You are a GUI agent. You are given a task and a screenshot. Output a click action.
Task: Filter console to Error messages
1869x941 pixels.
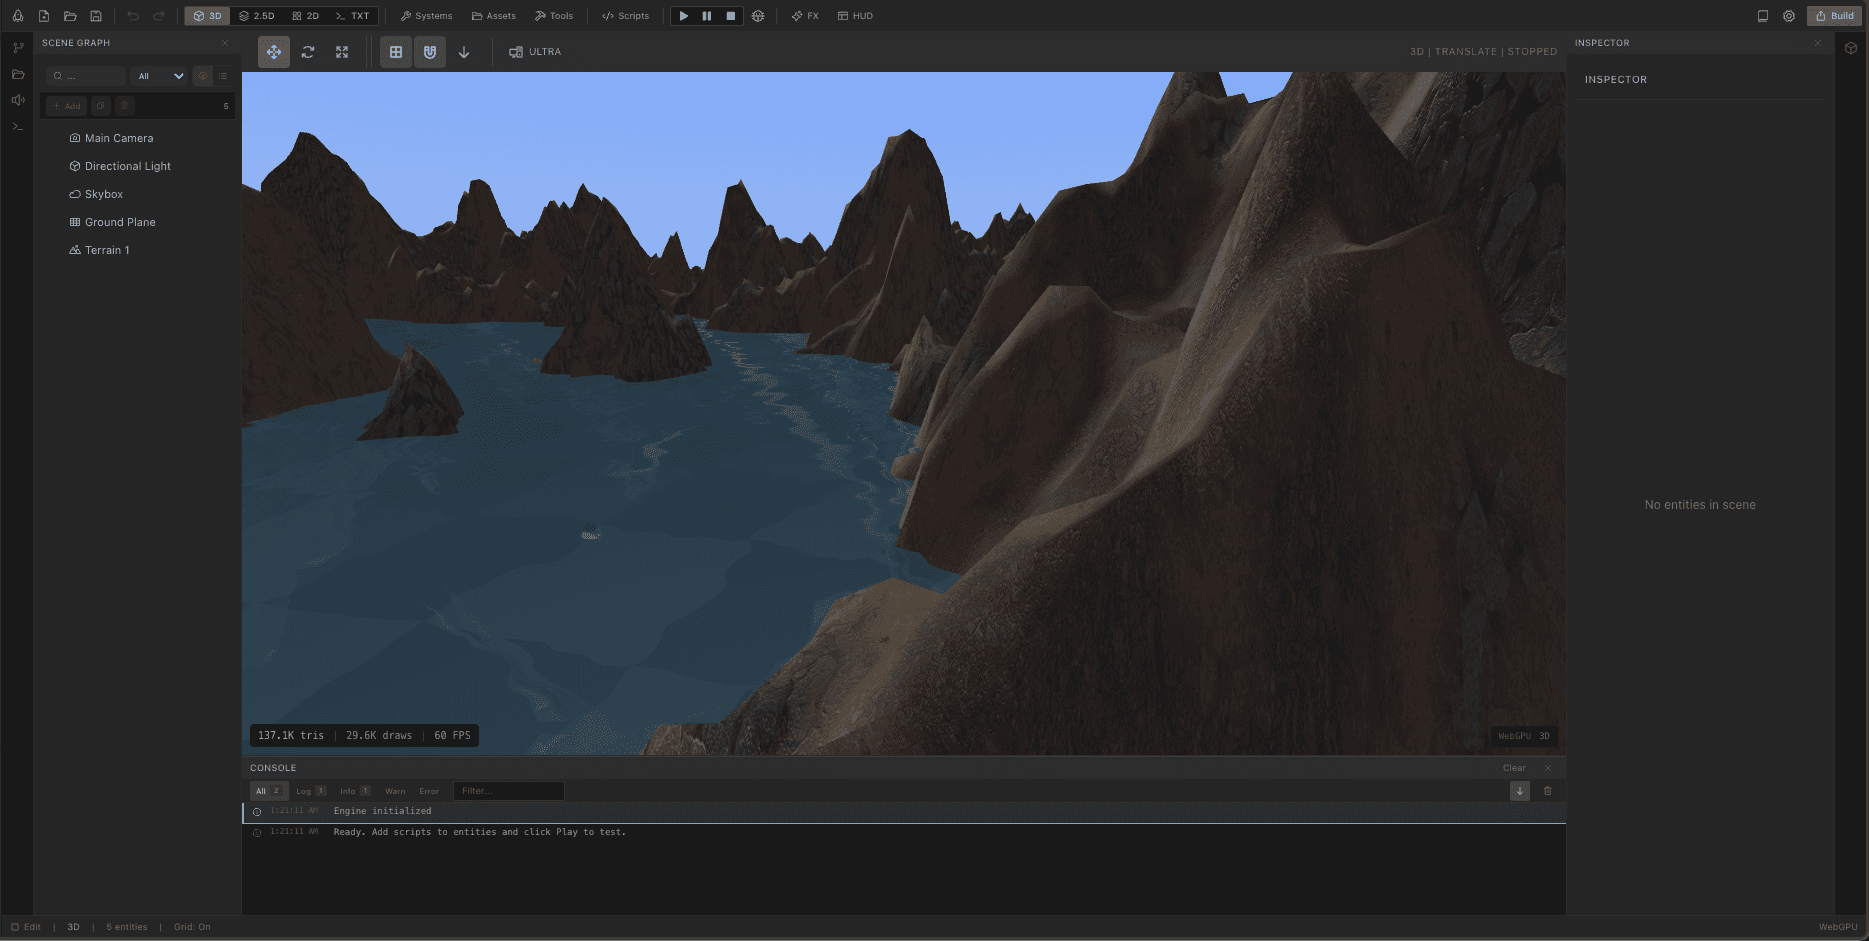(429, 791)
